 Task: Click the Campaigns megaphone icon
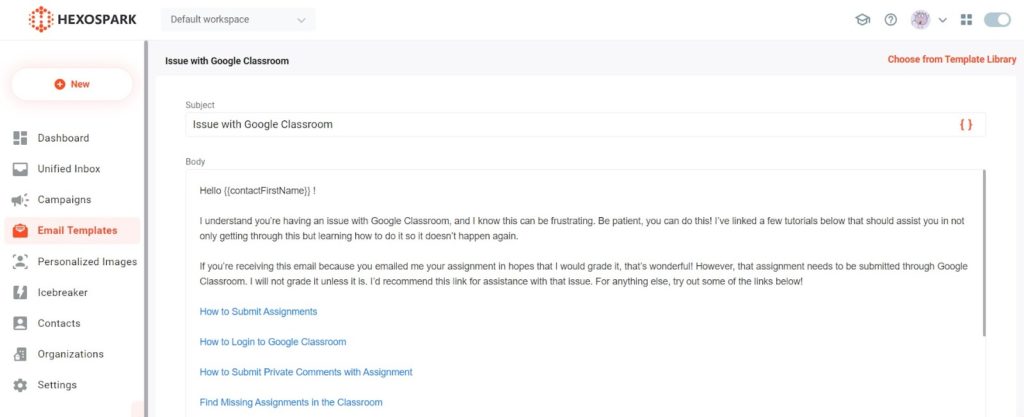tap(20, 200)
